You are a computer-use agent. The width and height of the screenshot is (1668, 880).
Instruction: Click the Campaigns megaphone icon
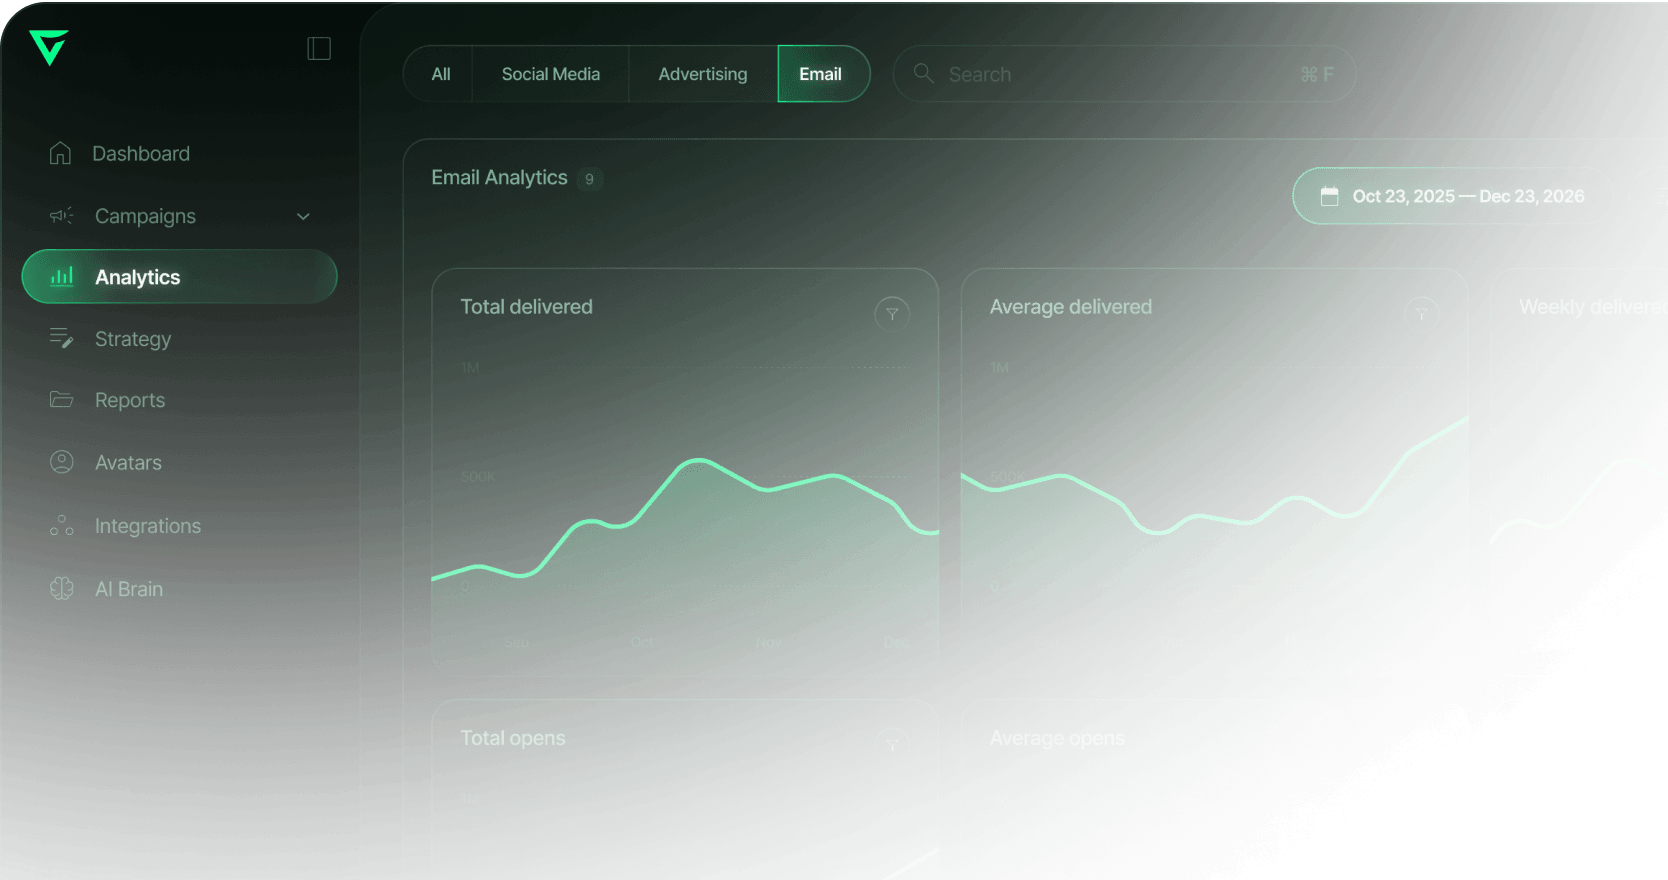click(x=62, y=216)
